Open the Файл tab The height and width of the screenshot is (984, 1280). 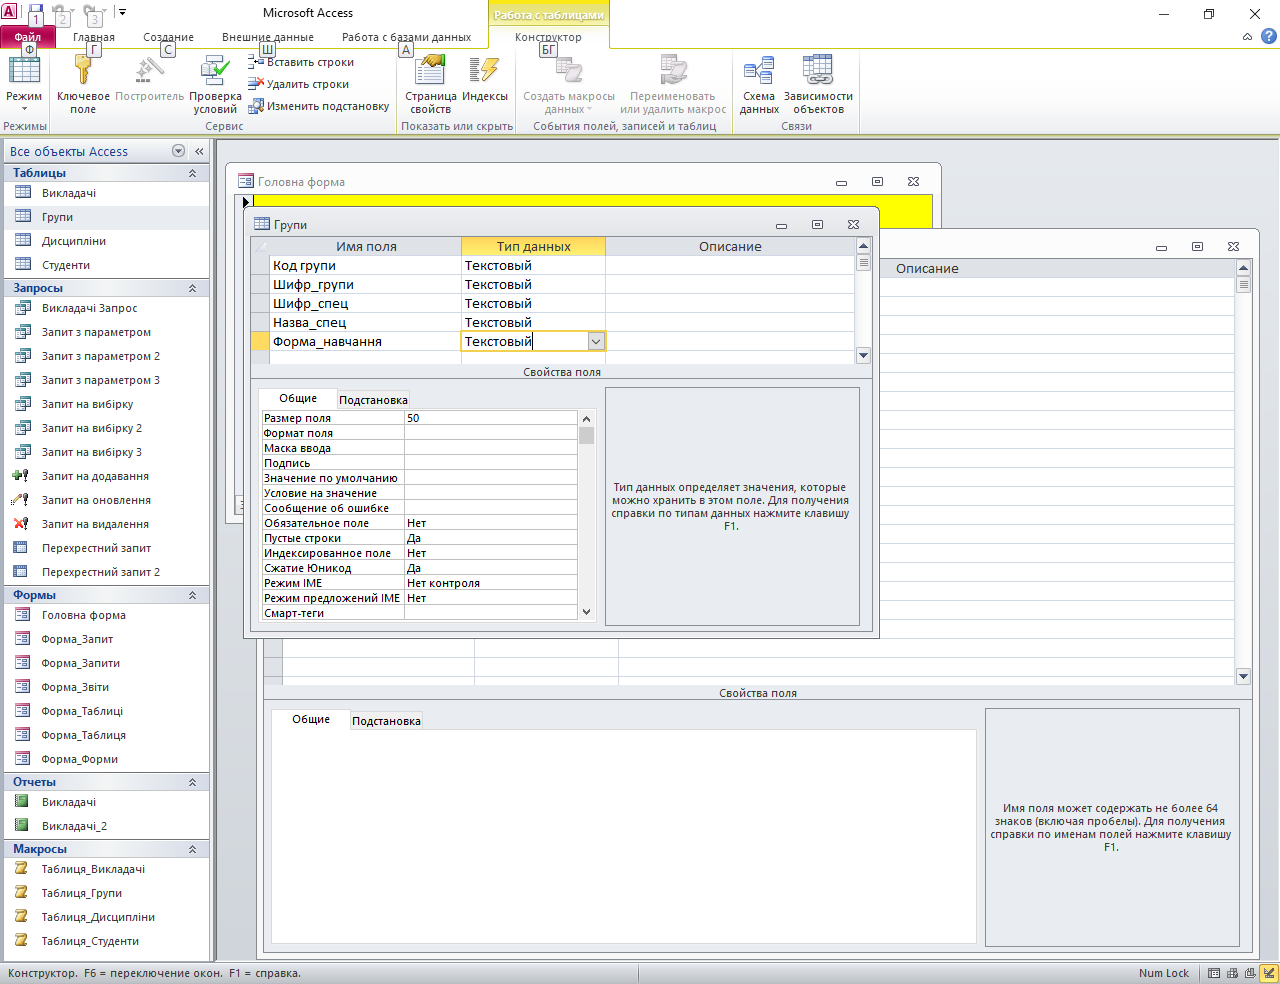(x=27, y=37)
